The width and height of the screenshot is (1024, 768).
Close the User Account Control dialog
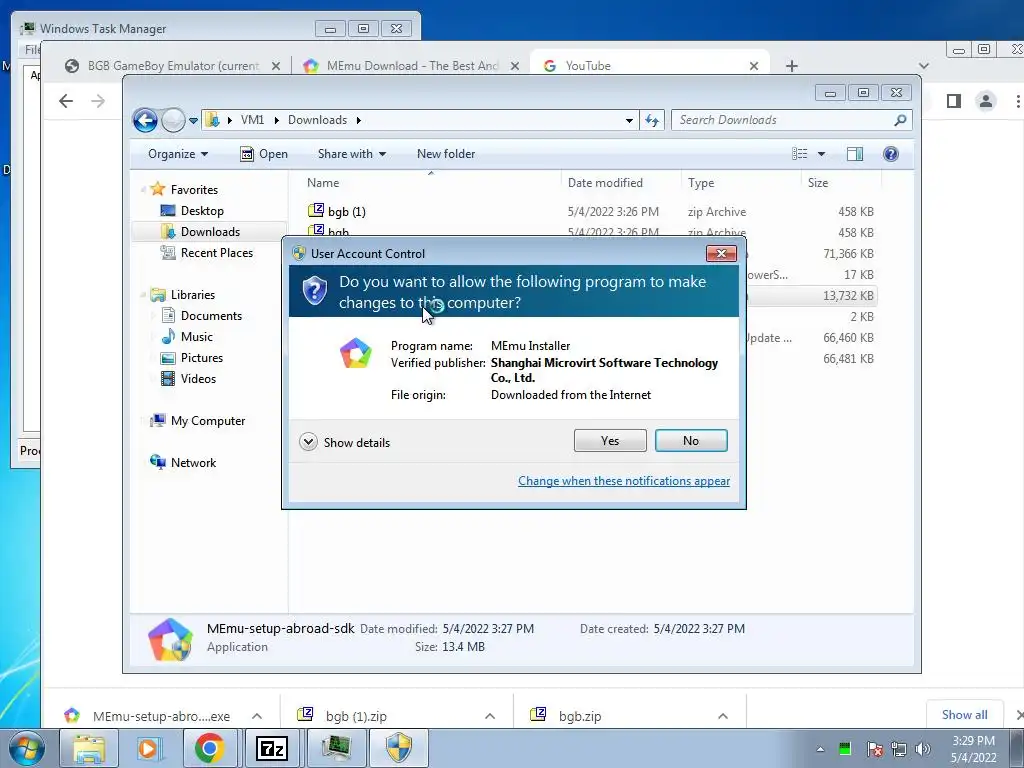tap(721, 253)
